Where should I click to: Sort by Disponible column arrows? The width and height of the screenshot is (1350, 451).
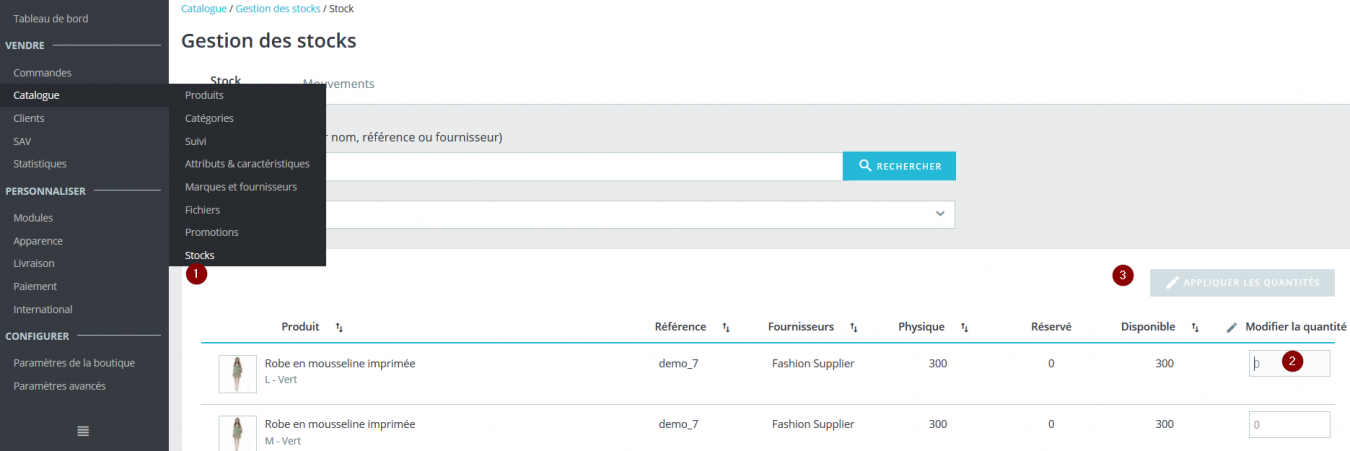pyautogui.click(x=1195, y=327)
